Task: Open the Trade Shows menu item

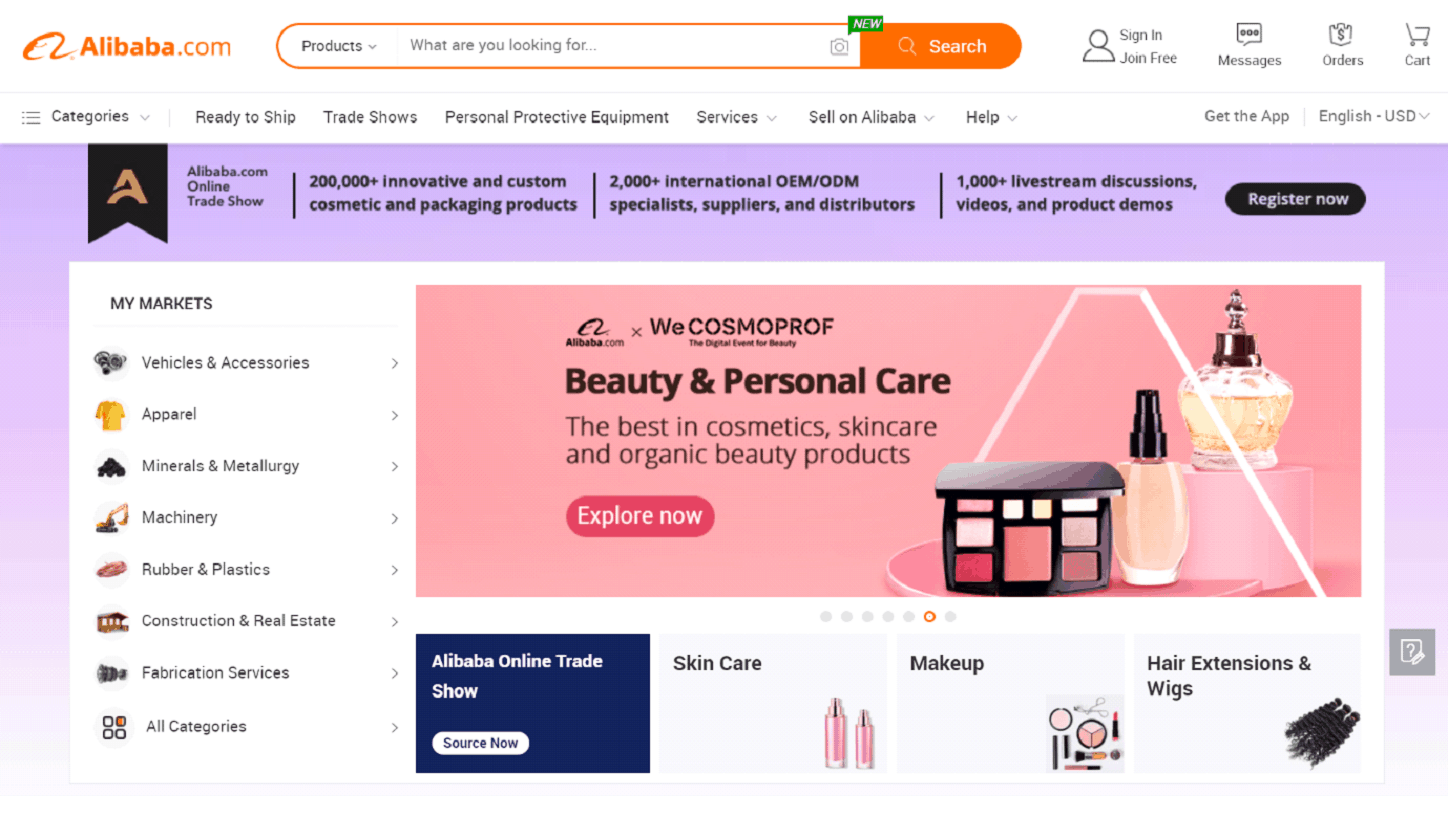Action: 370,117
